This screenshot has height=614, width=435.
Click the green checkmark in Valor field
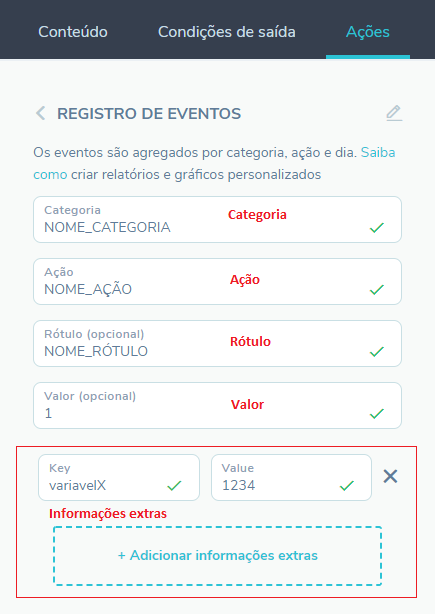(377, 413)
